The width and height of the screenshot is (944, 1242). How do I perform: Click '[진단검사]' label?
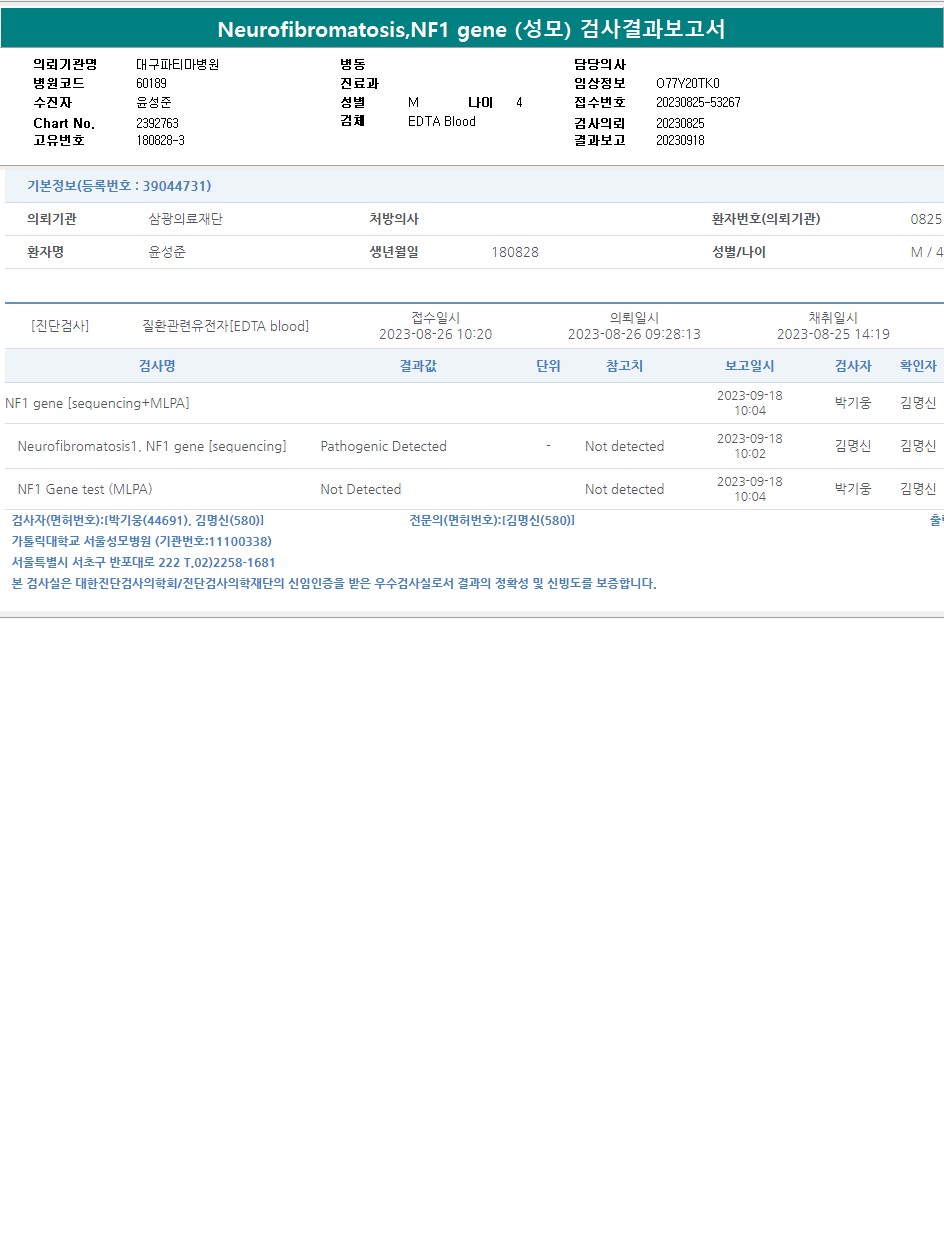click(60, 326)
